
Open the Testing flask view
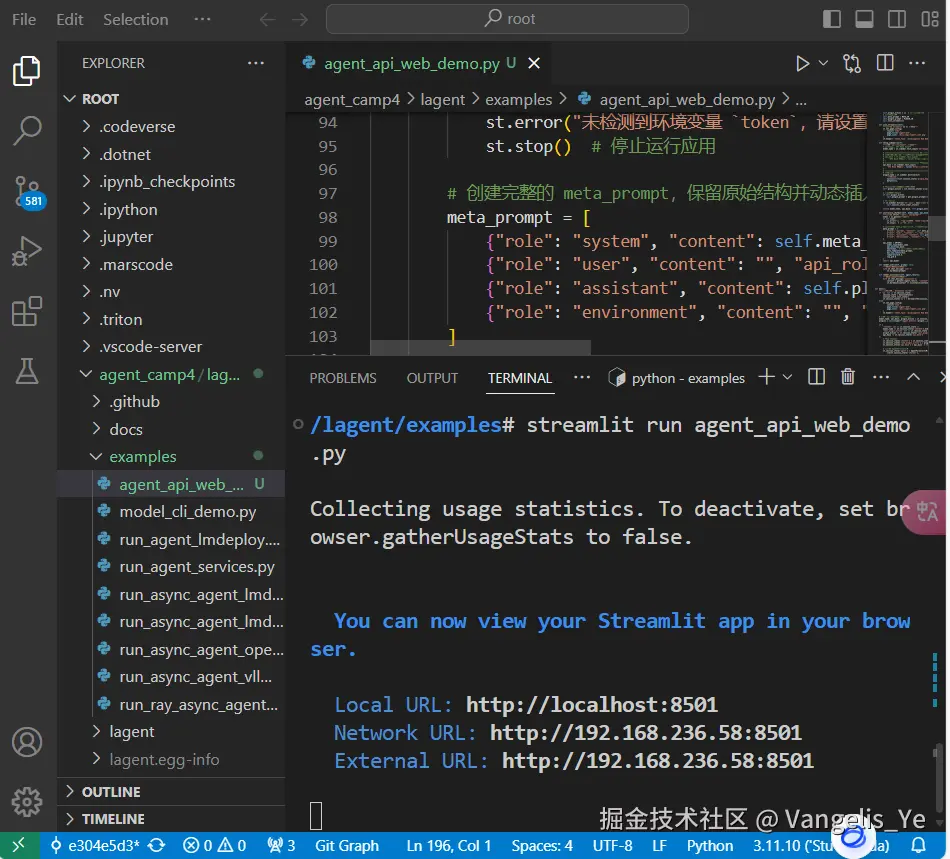tap(27, 372)
